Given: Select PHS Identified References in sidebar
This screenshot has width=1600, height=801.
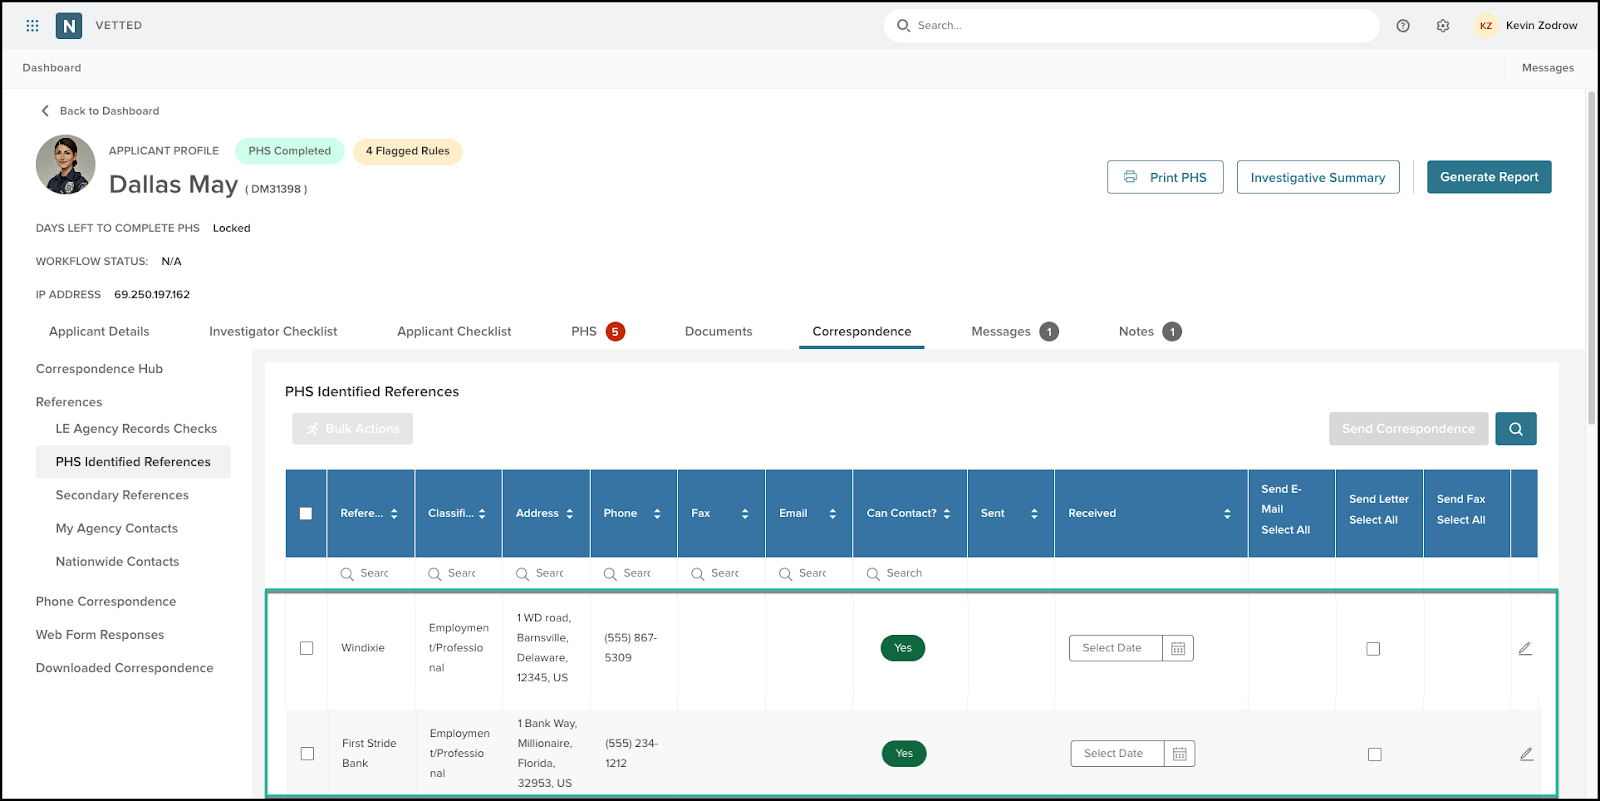Looking at the screenshot, I should (x=133, y=462).
